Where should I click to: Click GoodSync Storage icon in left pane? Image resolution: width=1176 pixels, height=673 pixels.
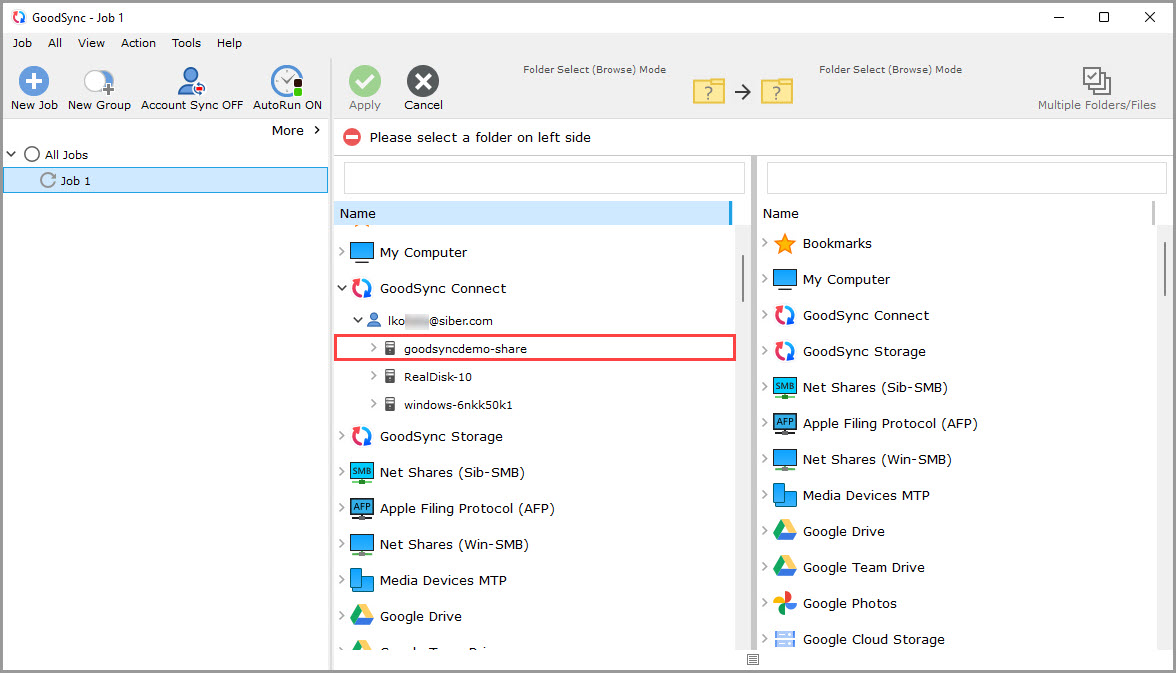362,436
